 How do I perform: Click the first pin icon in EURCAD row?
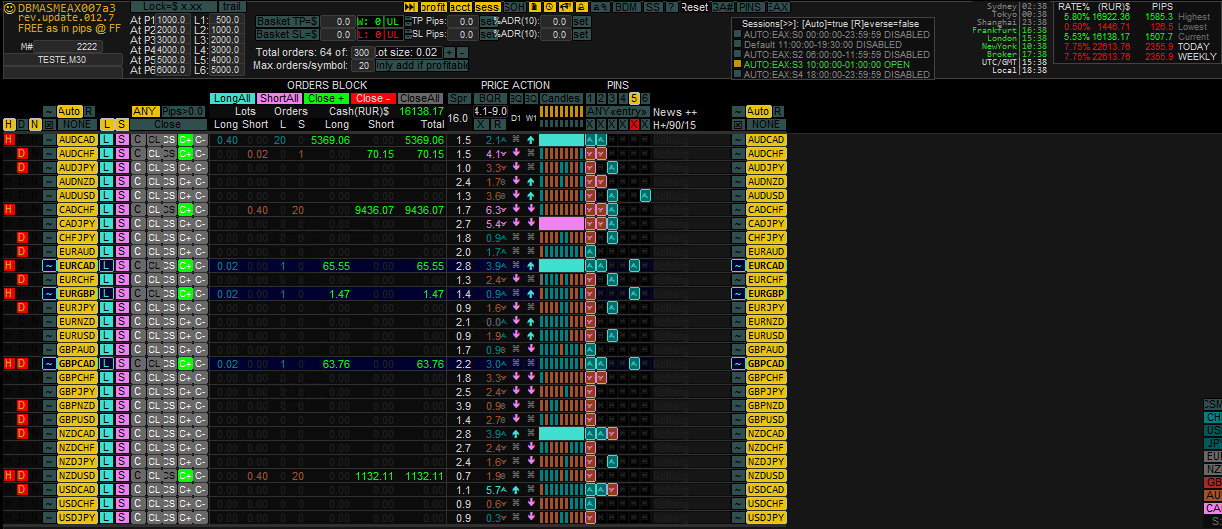click(x=590, y=266)
